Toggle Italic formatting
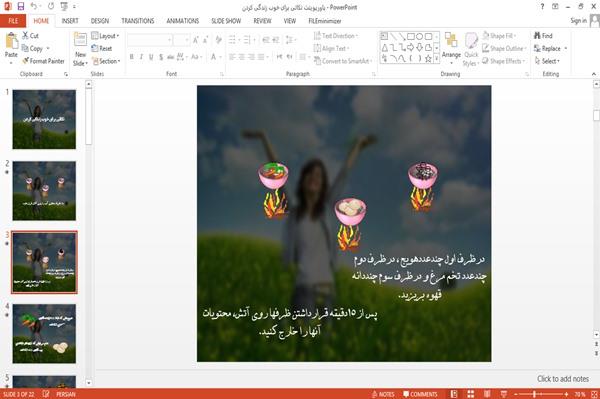The image size is (600, 399). point(141,57)
